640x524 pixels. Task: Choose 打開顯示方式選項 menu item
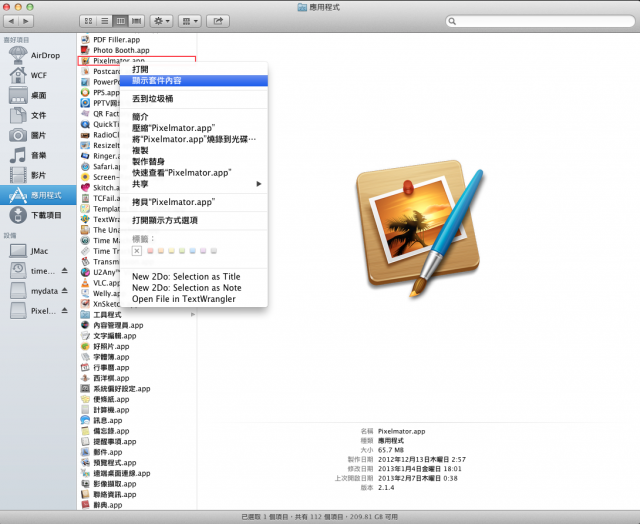click(194, 220)
